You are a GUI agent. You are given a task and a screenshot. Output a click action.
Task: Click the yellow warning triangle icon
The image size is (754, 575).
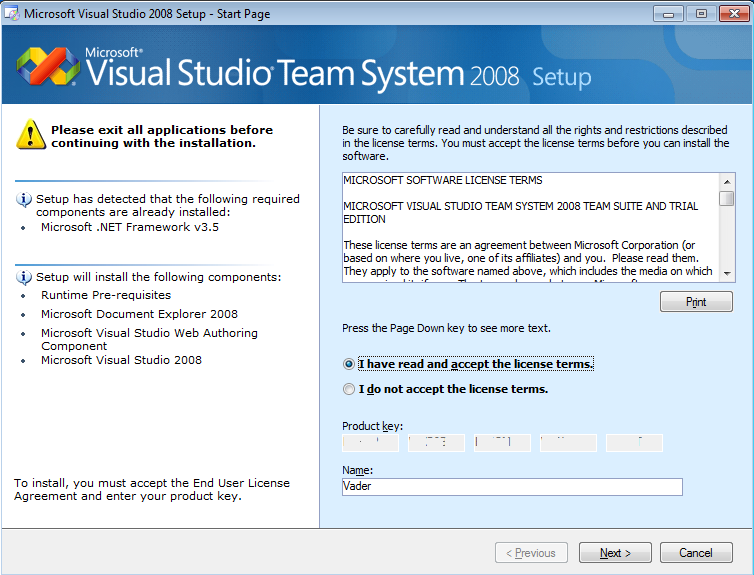[x=31, y=135]
